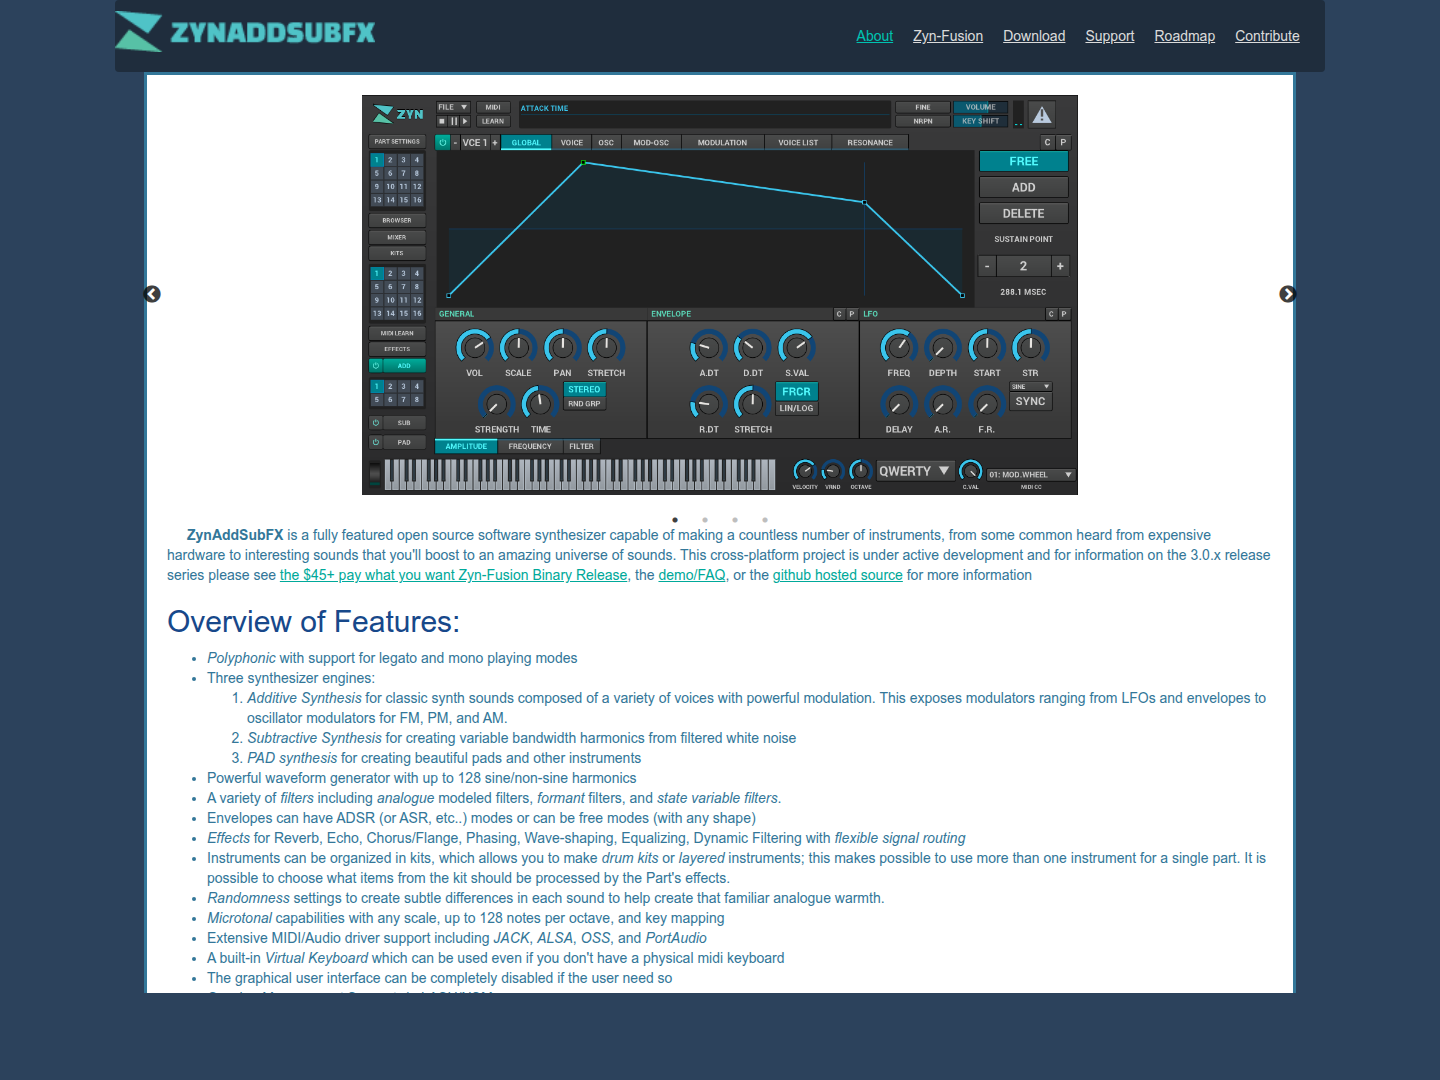
Task: Select the FREQUENCY tab
Action: [530, 447]
